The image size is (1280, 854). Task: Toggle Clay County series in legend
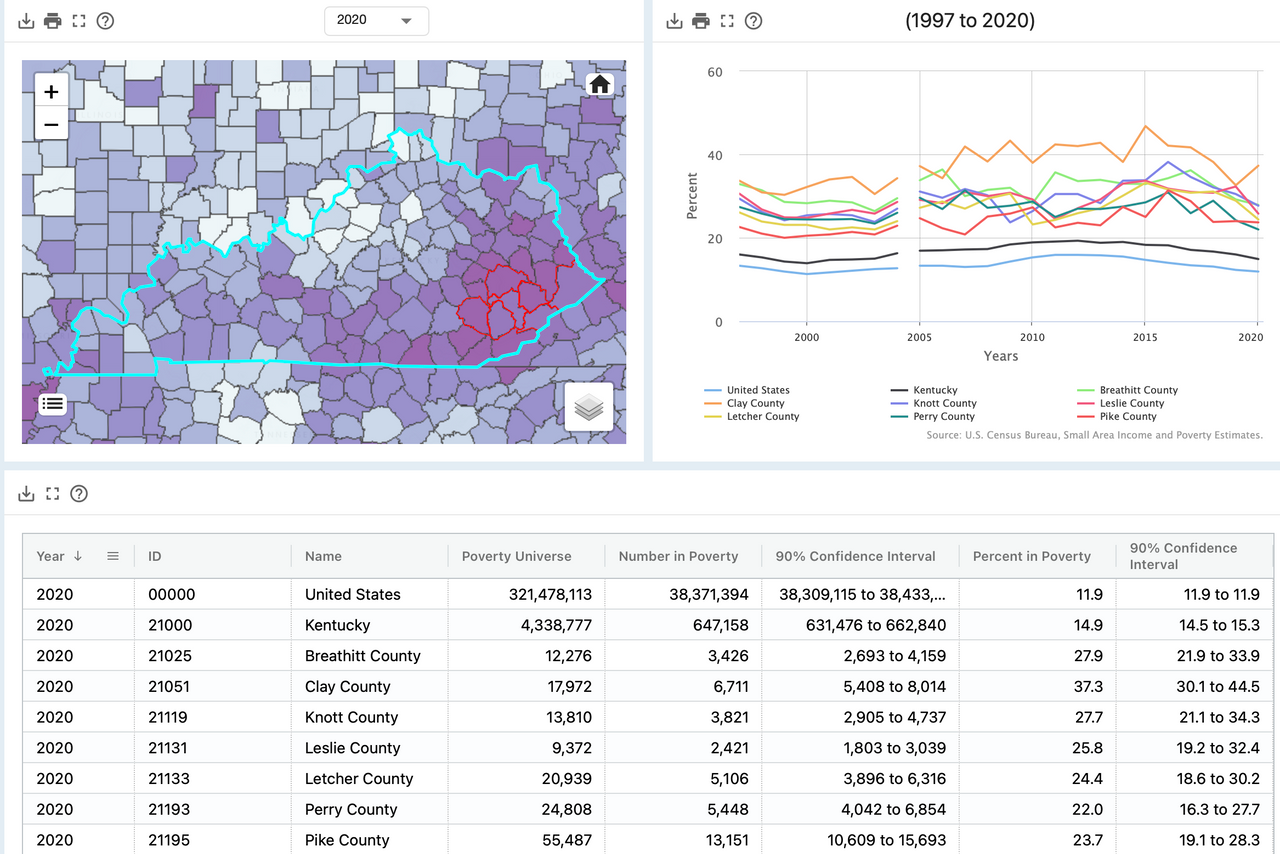[755, 403]
